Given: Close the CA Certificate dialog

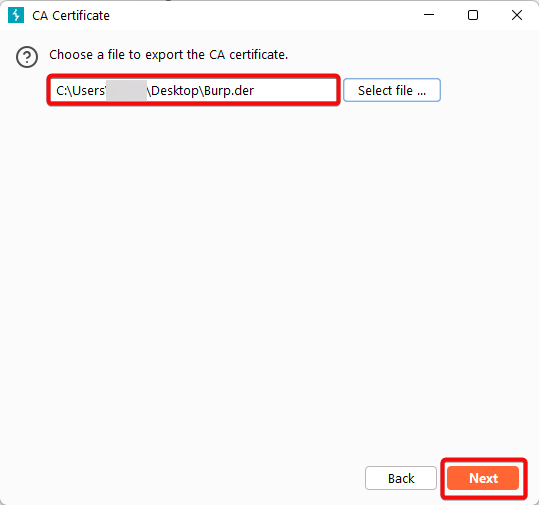Looking at the screenshot, I should tap(517, 15).
